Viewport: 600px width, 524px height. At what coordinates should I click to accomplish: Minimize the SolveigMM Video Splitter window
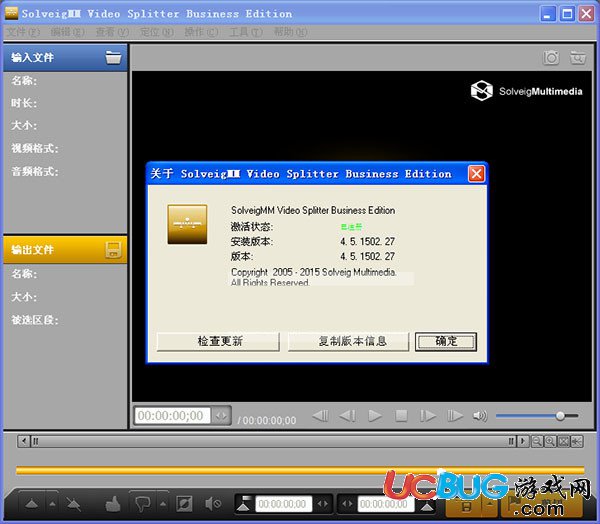point(548,15)
